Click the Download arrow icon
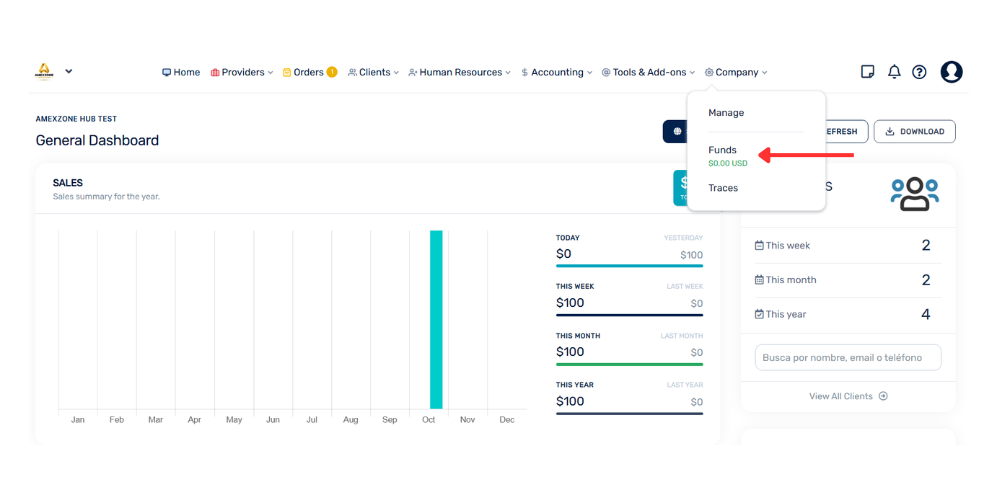Screen dimensions: 1000x500 (890, 131)
